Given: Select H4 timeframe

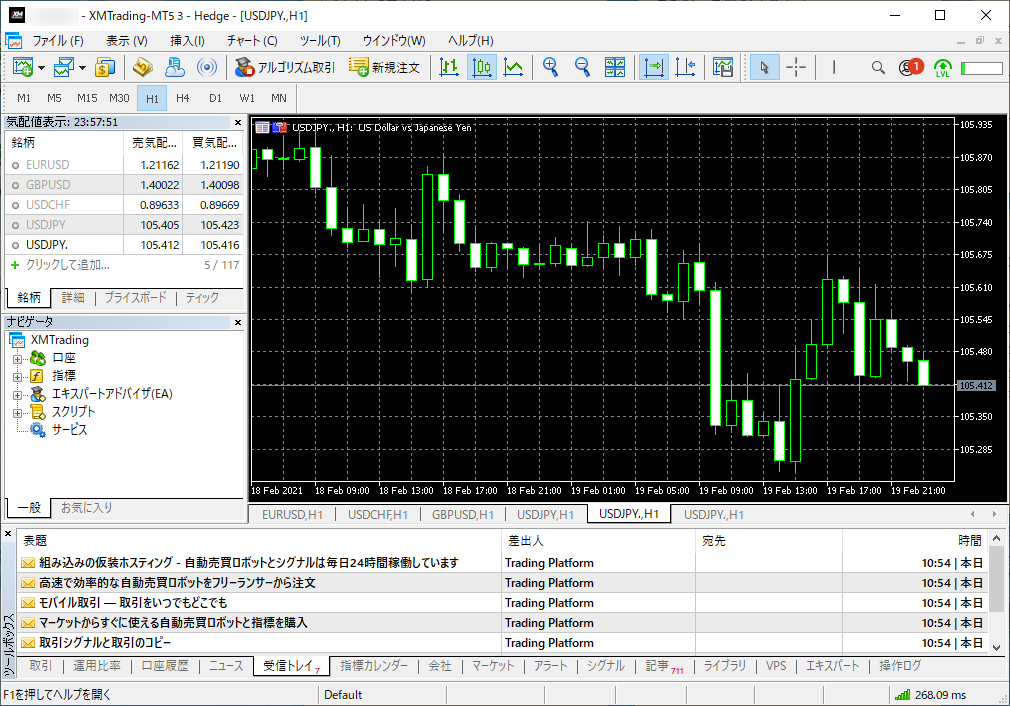Looking at the screenshot, I should (x=182, y=98).
